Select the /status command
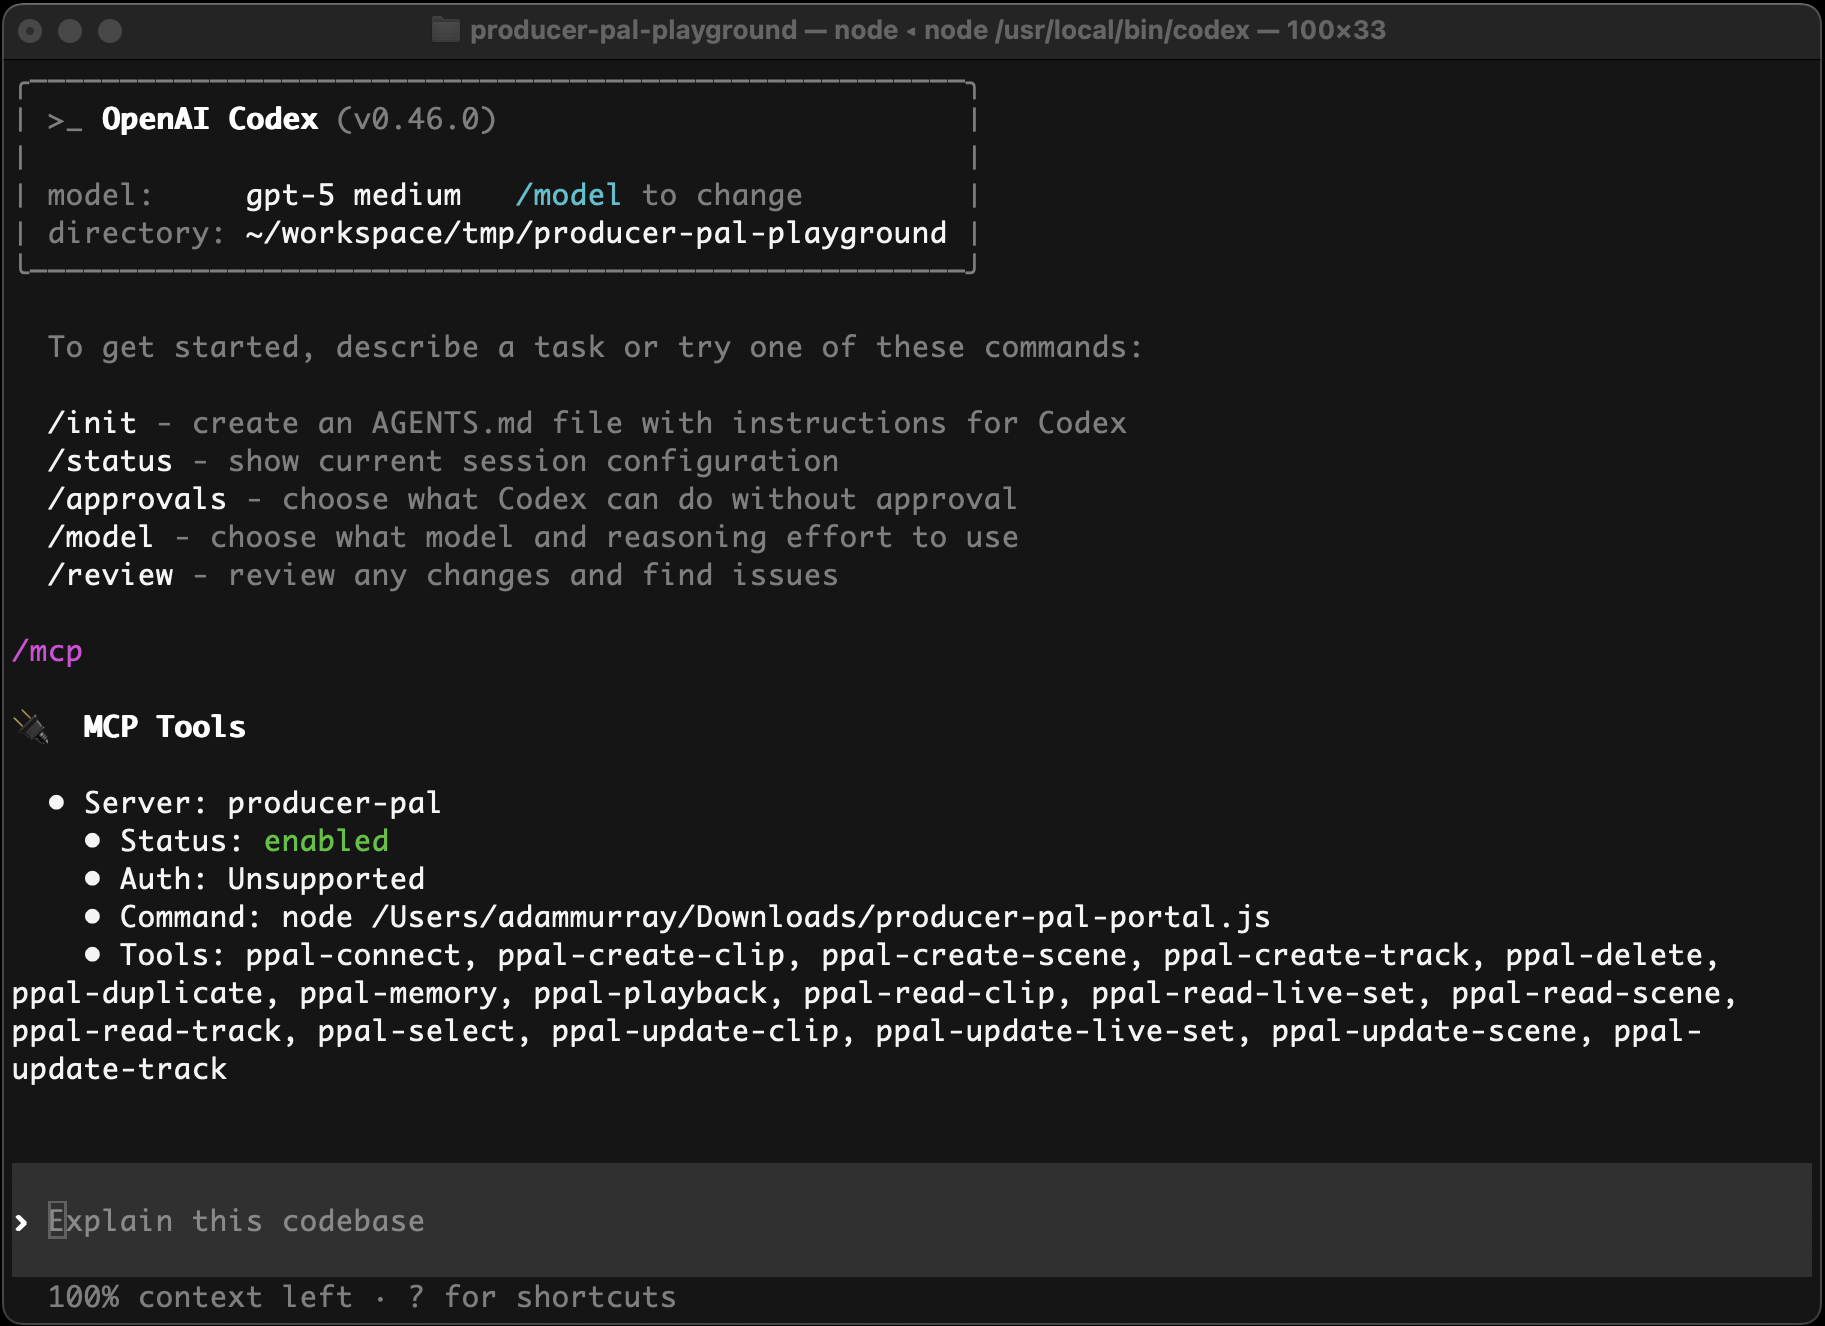 [112, 460]
